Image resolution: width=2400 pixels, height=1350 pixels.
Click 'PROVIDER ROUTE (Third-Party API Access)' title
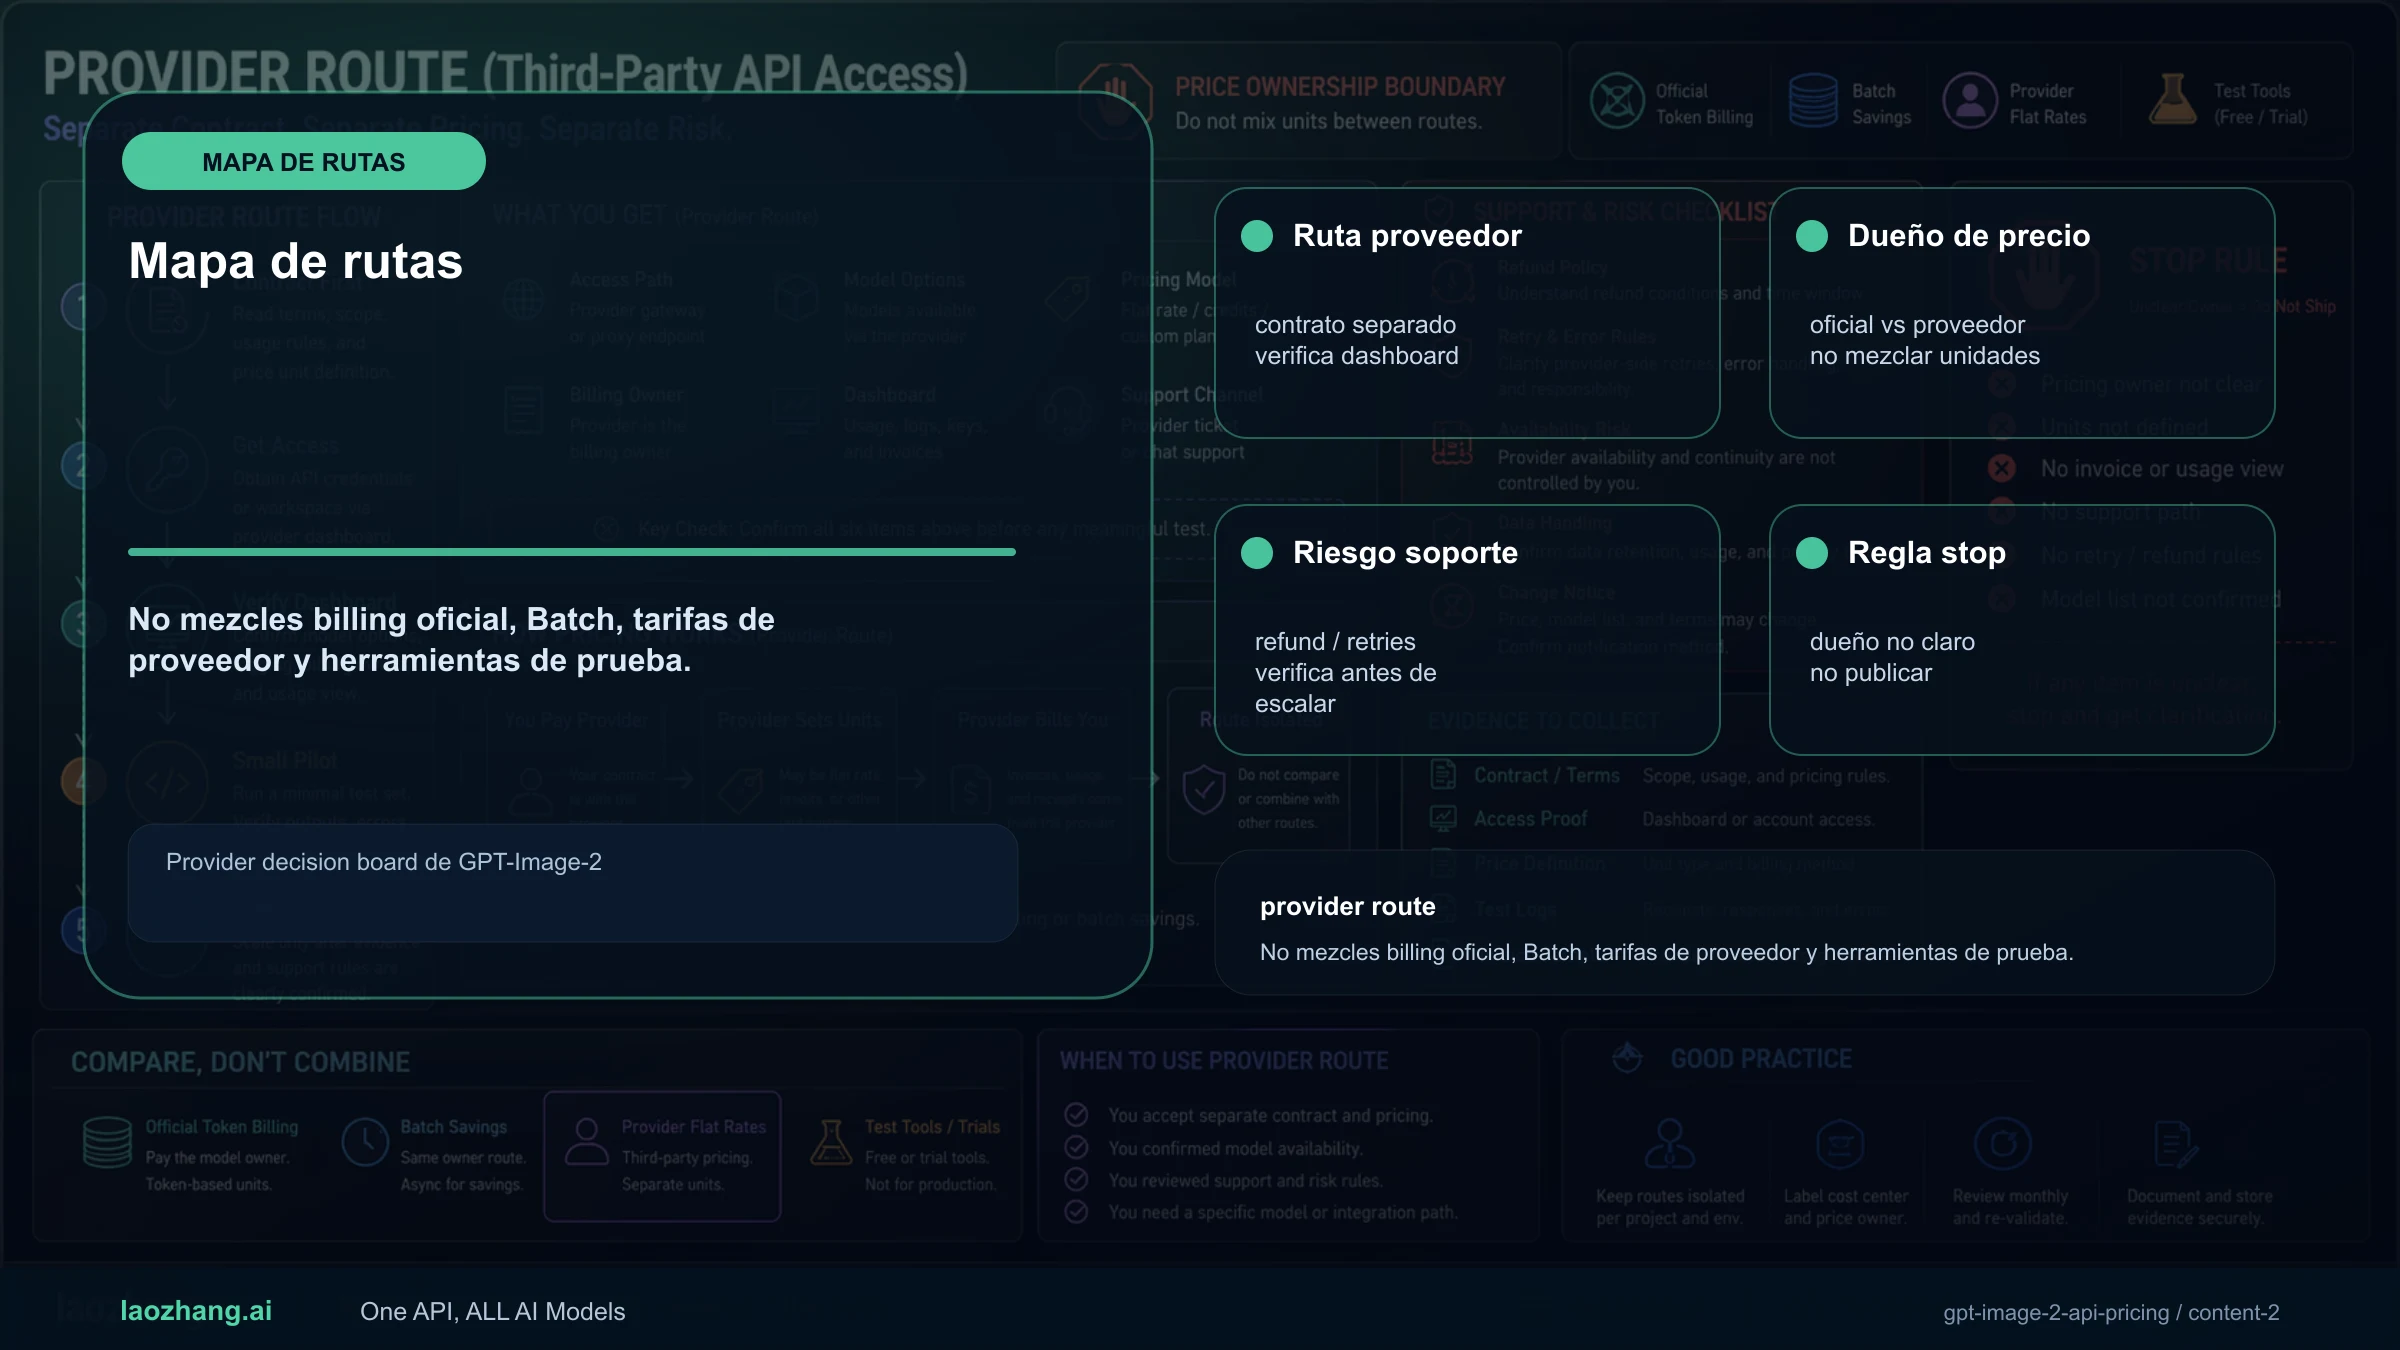tap(506, 73)
